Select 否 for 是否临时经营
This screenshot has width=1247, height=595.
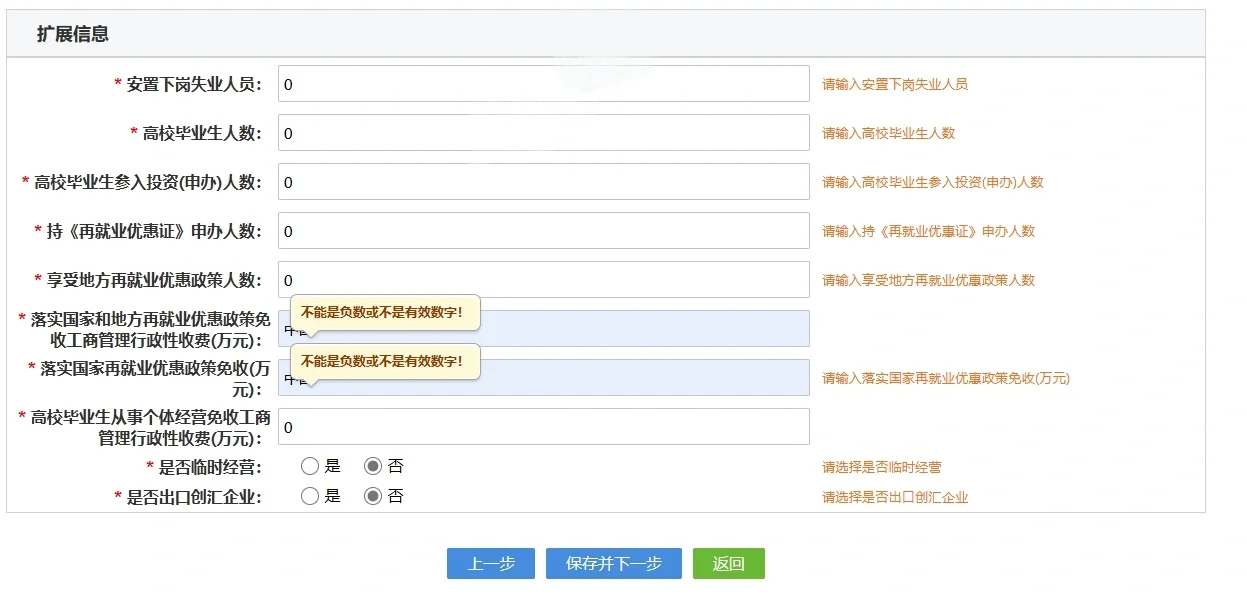tap(373, 466)
